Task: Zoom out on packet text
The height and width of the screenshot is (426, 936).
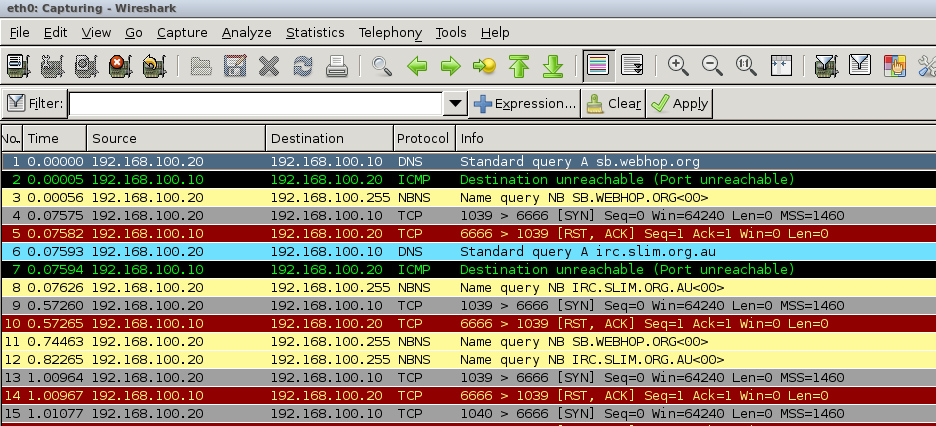Action: coord(712,65)
